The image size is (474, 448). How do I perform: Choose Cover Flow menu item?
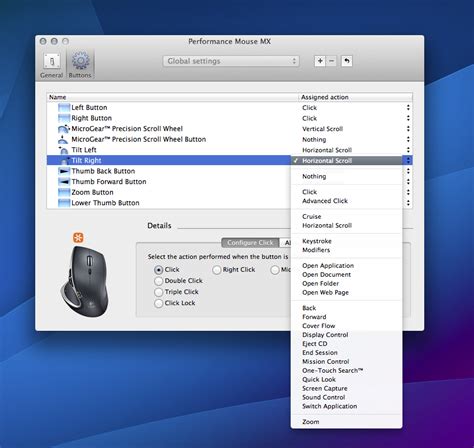point(347,326)
